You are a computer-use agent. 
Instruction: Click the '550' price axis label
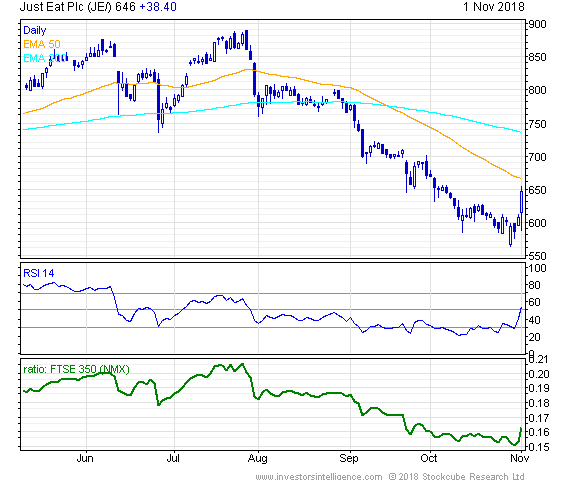537,256
